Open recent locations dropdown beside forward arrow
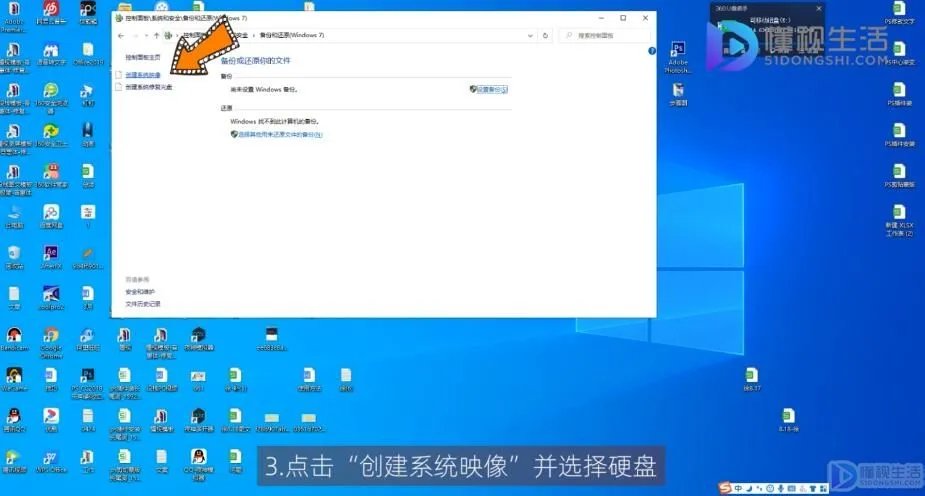The width and height of the screenshot is (925, 496). point(146,35)
